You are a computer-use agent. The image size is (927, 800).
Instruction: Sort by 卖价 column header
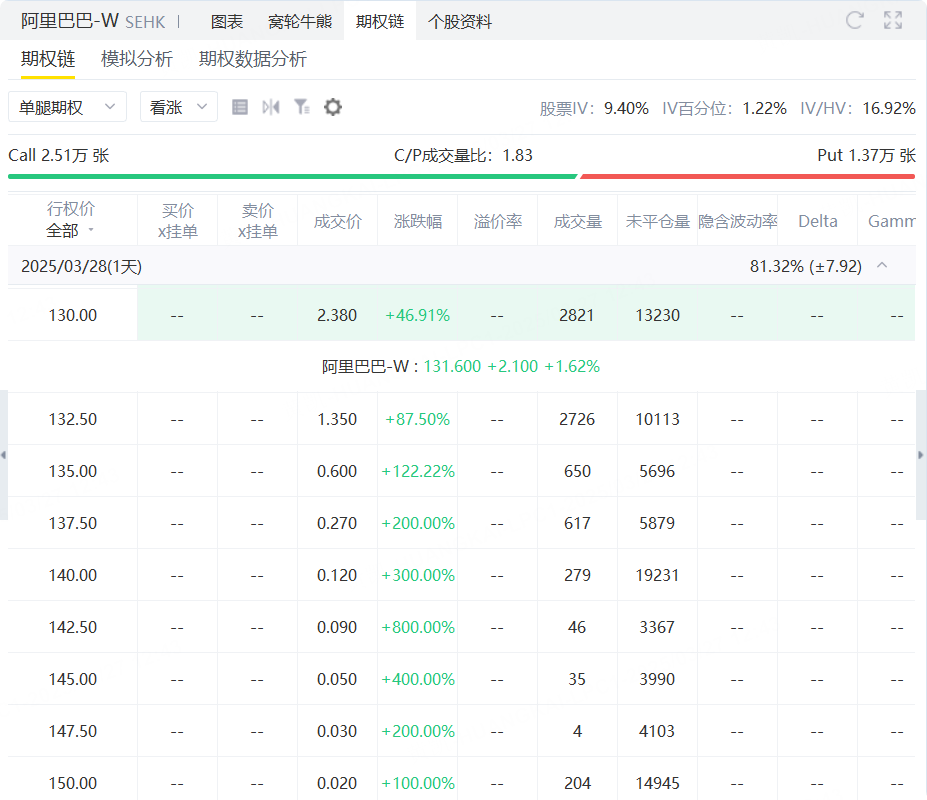[258, 221]
